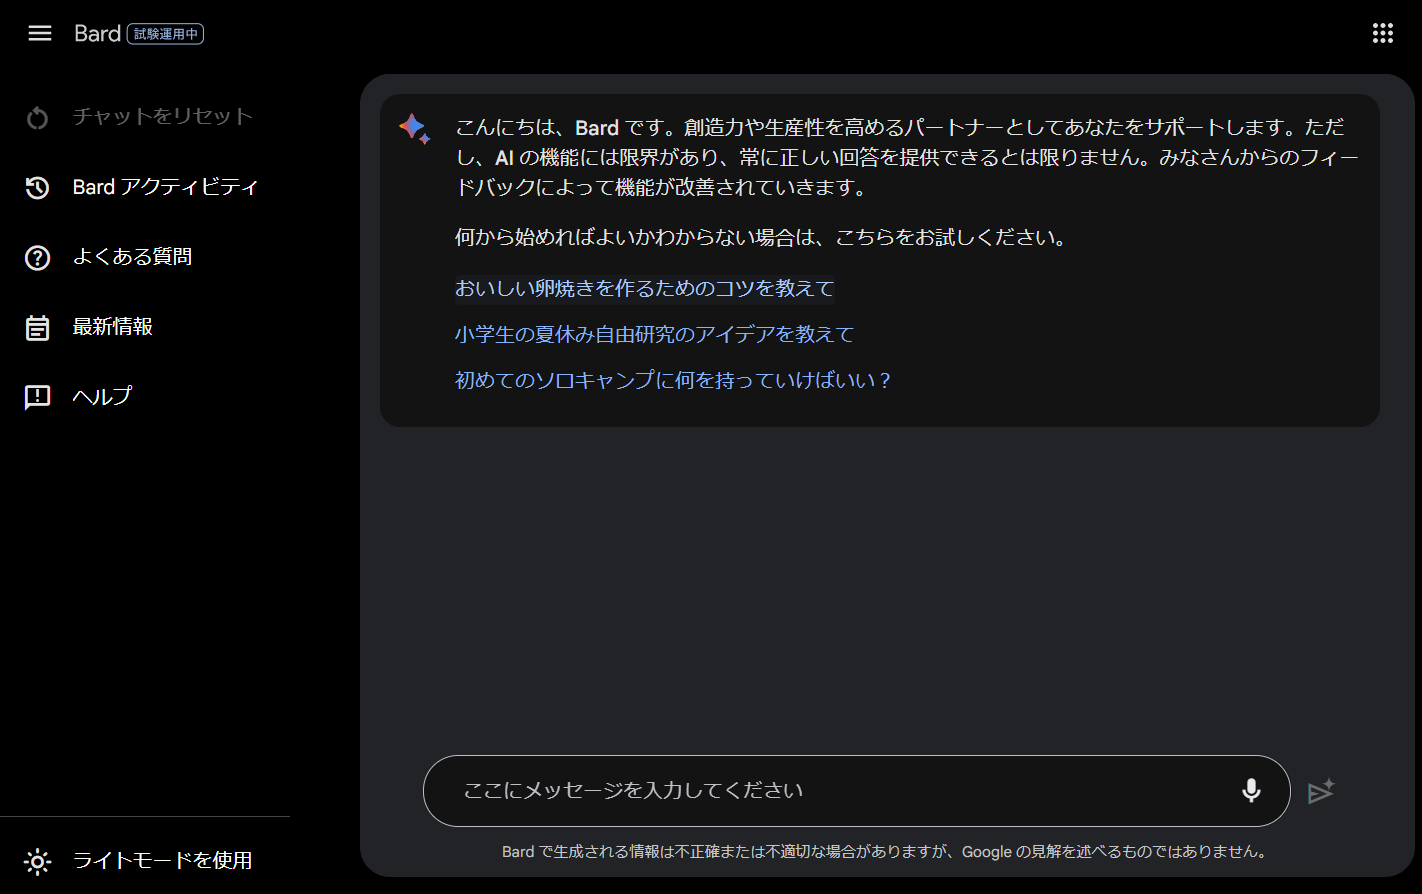Click the Bard activity history icon

(x=37, y=188)
